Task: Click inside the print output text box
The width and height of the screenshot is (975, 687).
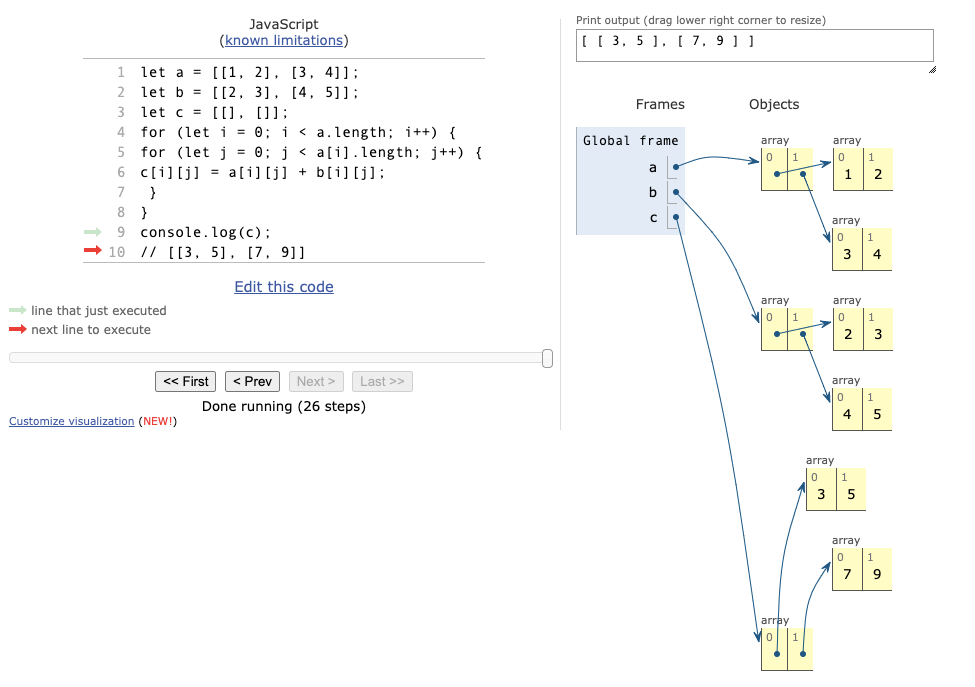Action: coord(754,44)
